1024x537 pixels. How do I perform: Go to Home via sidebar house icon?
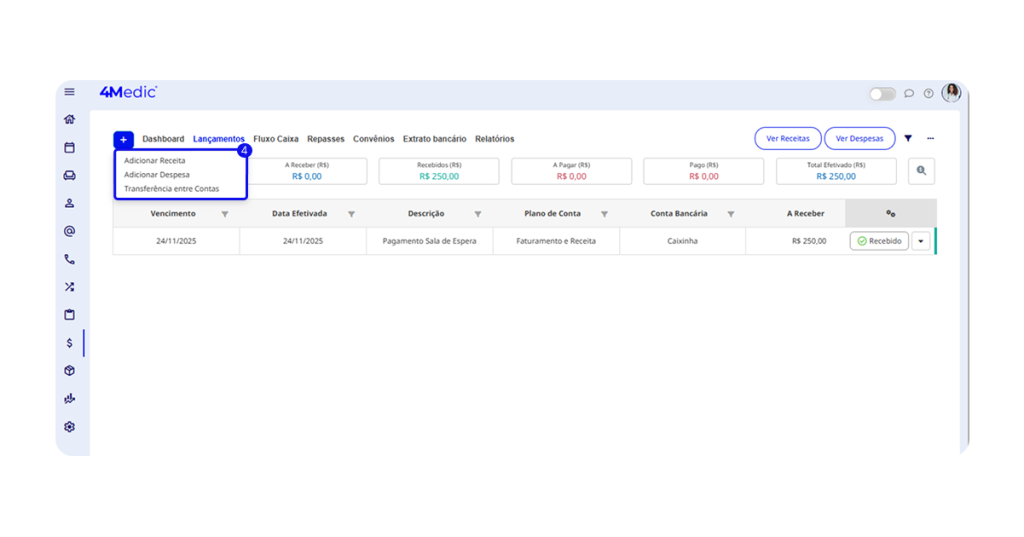[x=69, y=119]
